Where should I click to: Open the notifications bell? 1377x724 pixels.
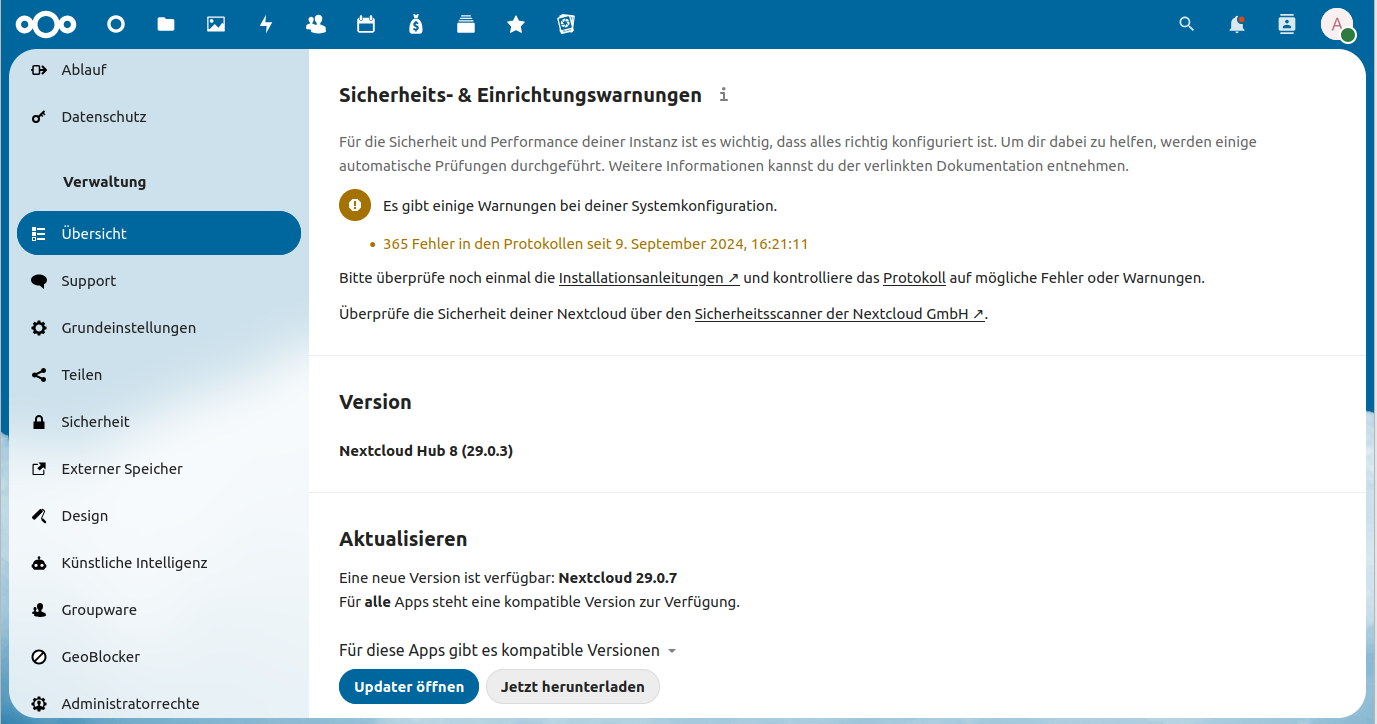(1237, 24)
